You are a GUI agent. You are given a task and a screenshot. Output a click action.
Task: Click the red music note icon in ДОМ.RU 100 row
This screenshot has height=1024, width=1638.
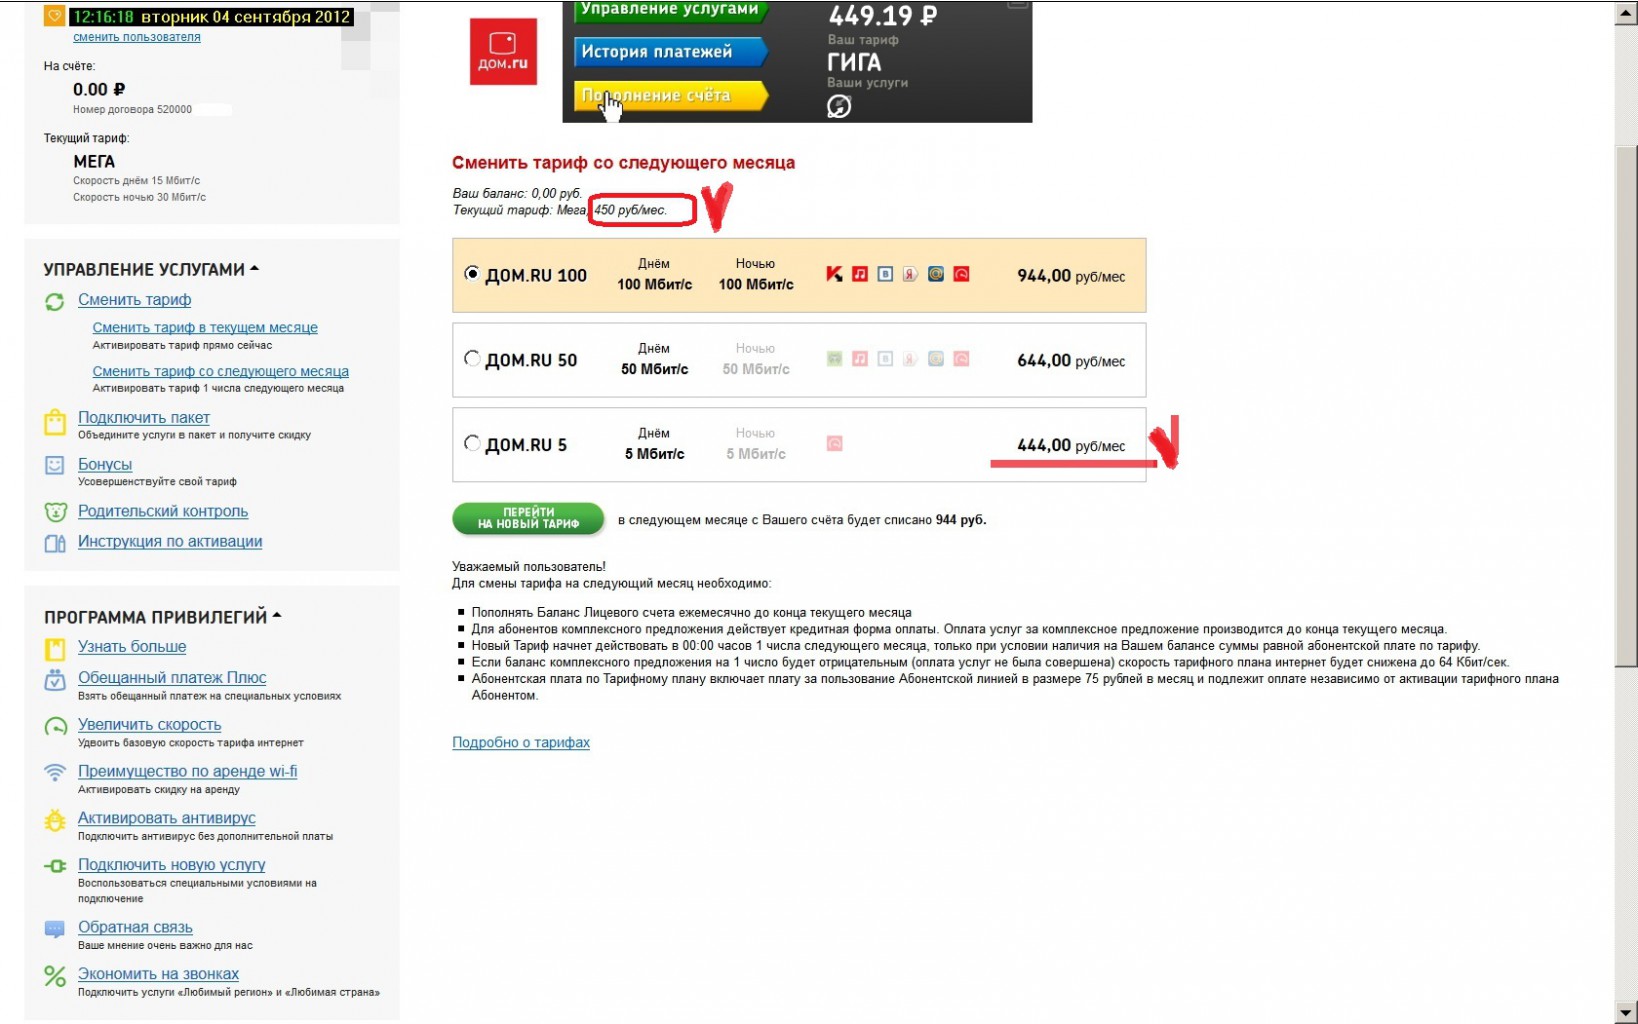tap(860, 274)
